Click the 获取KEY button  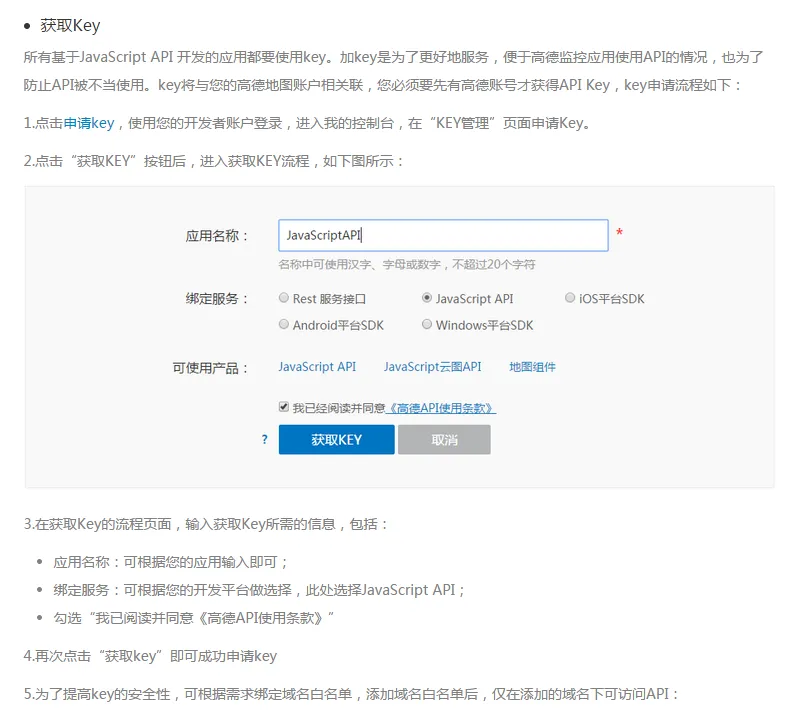tap(337, 439)
